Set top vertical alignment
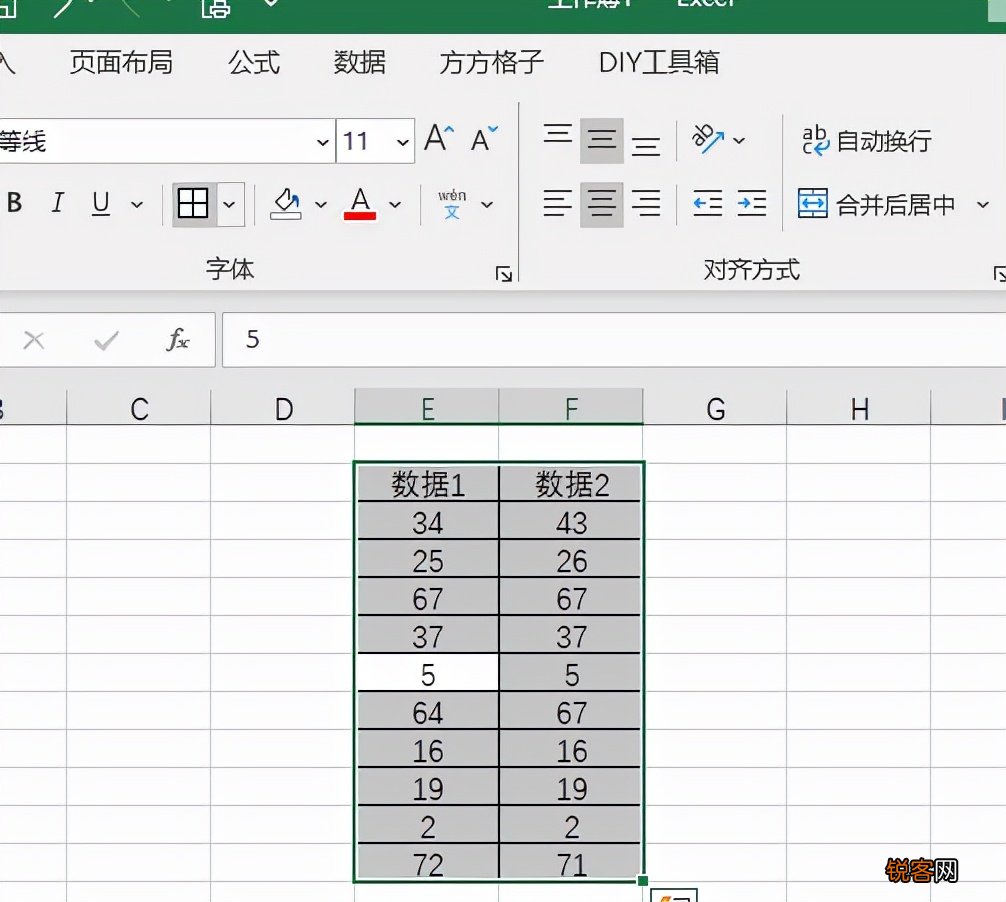1006x902 pixels. point(558,134)
